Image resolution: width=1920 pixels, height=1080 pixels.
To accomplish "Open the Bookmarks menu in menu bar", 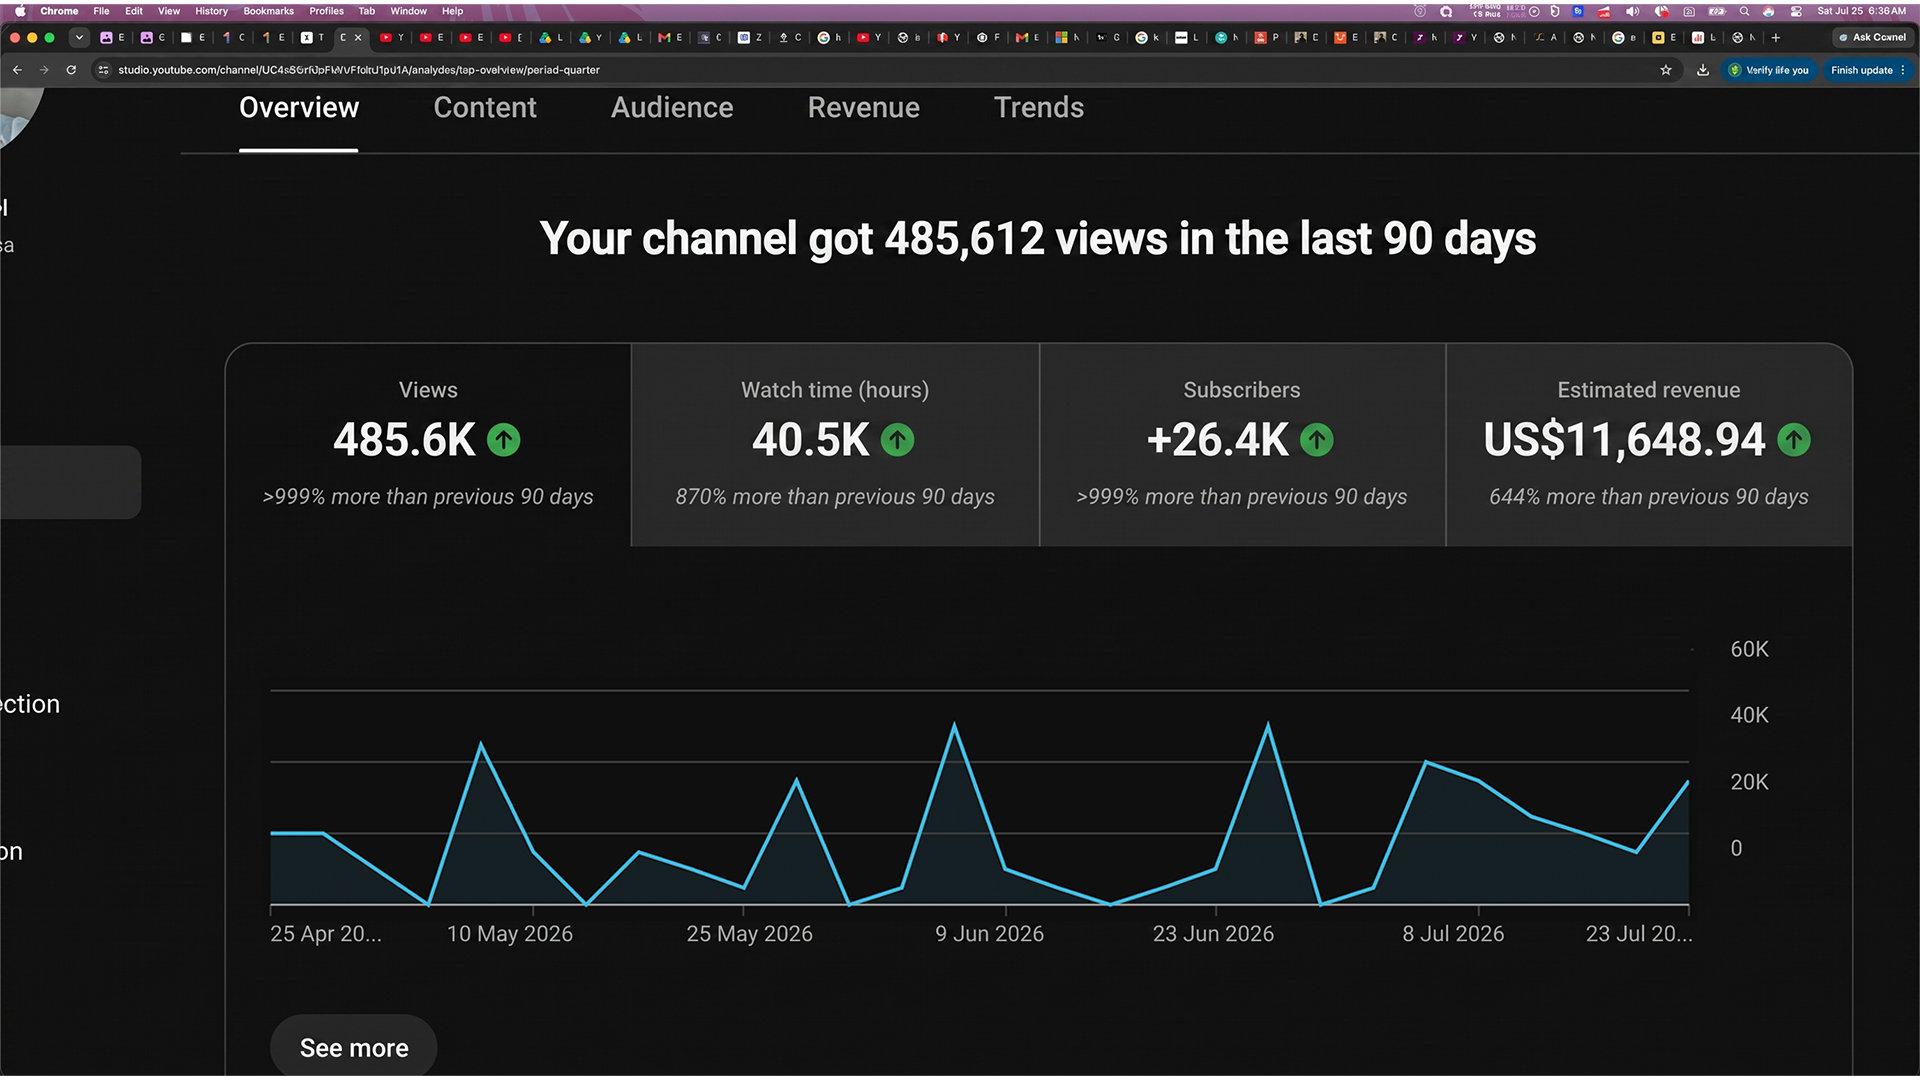I will click(268, 11).
